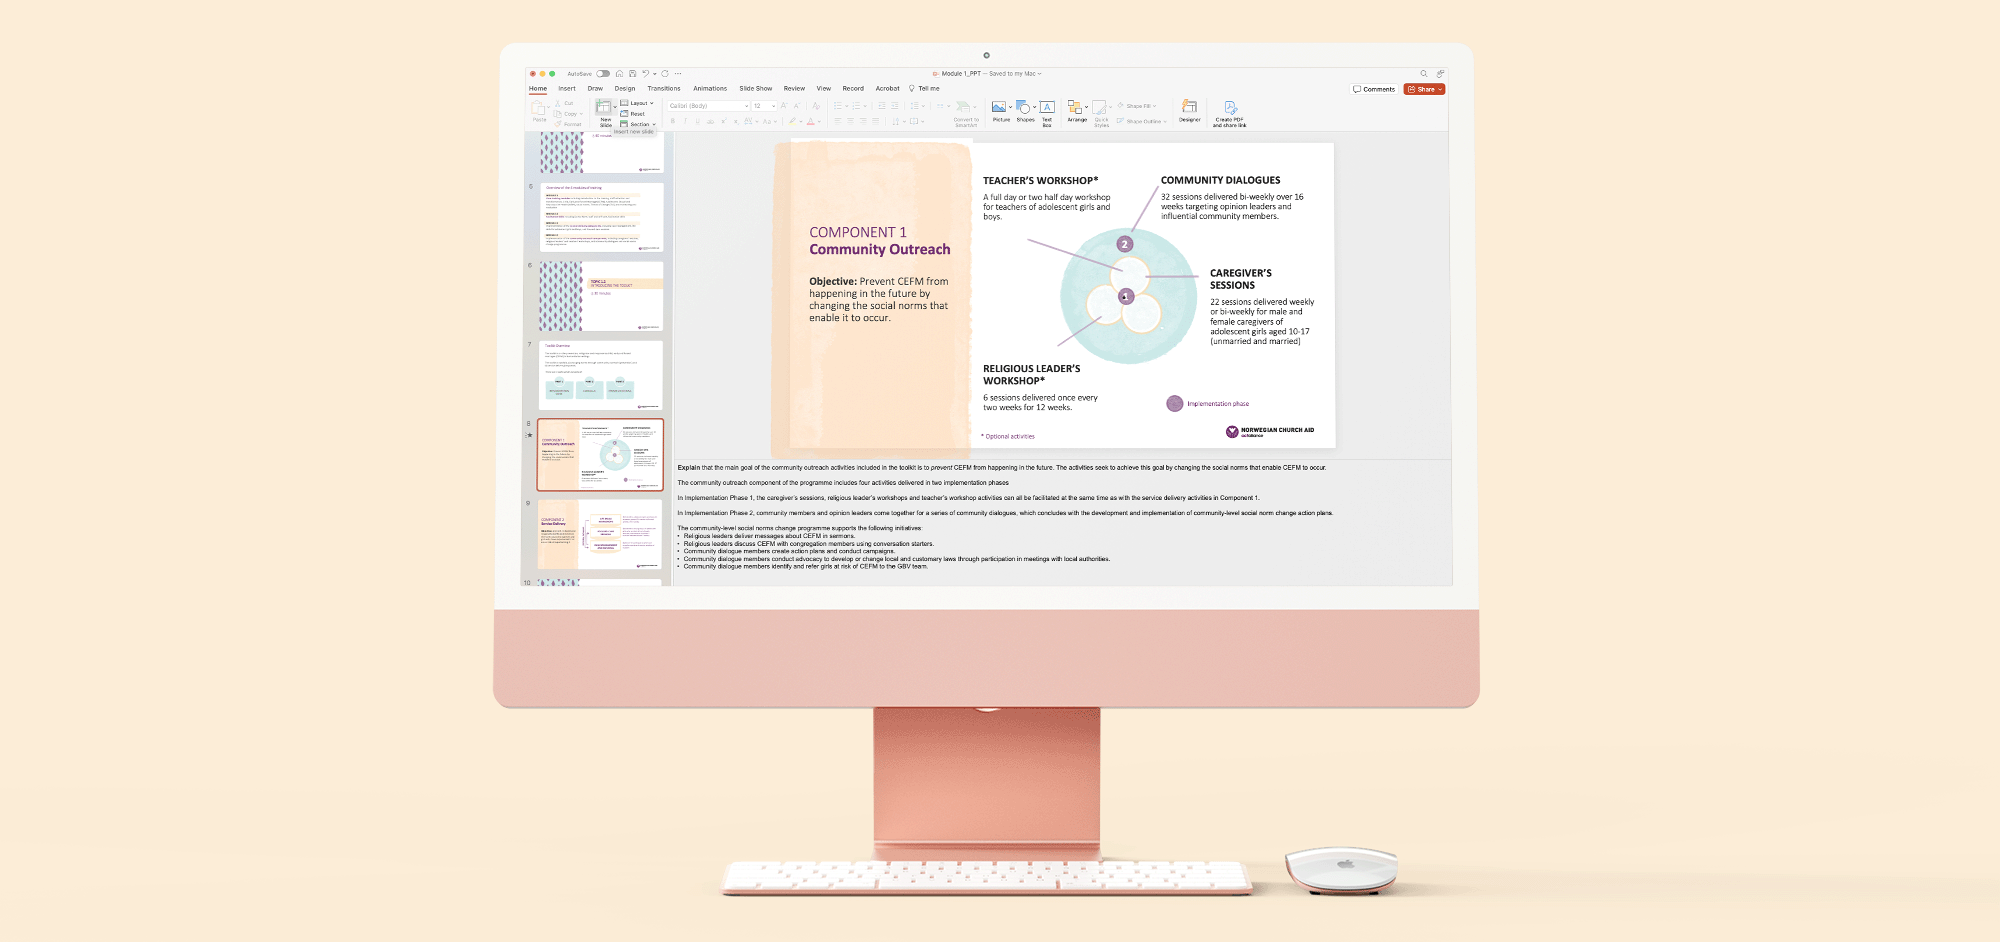2000x942 pixels.
Task: Open the more options ellipsis in title bar
Action: pos(678,73)
